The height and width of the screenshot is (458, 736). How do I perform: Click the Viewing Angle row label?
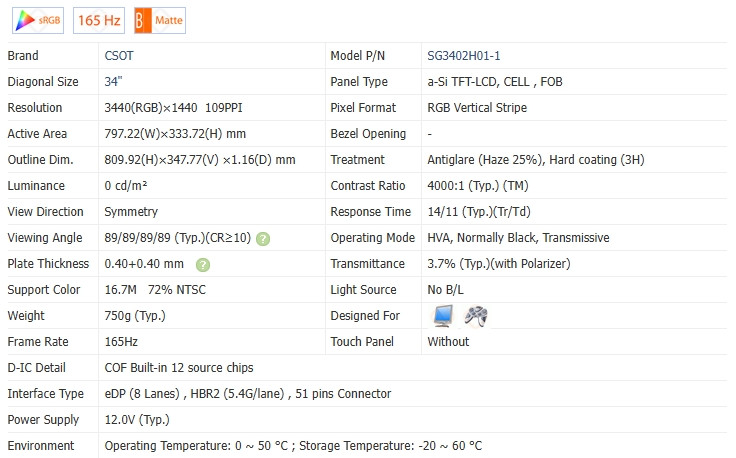click(x=45, y=238)
